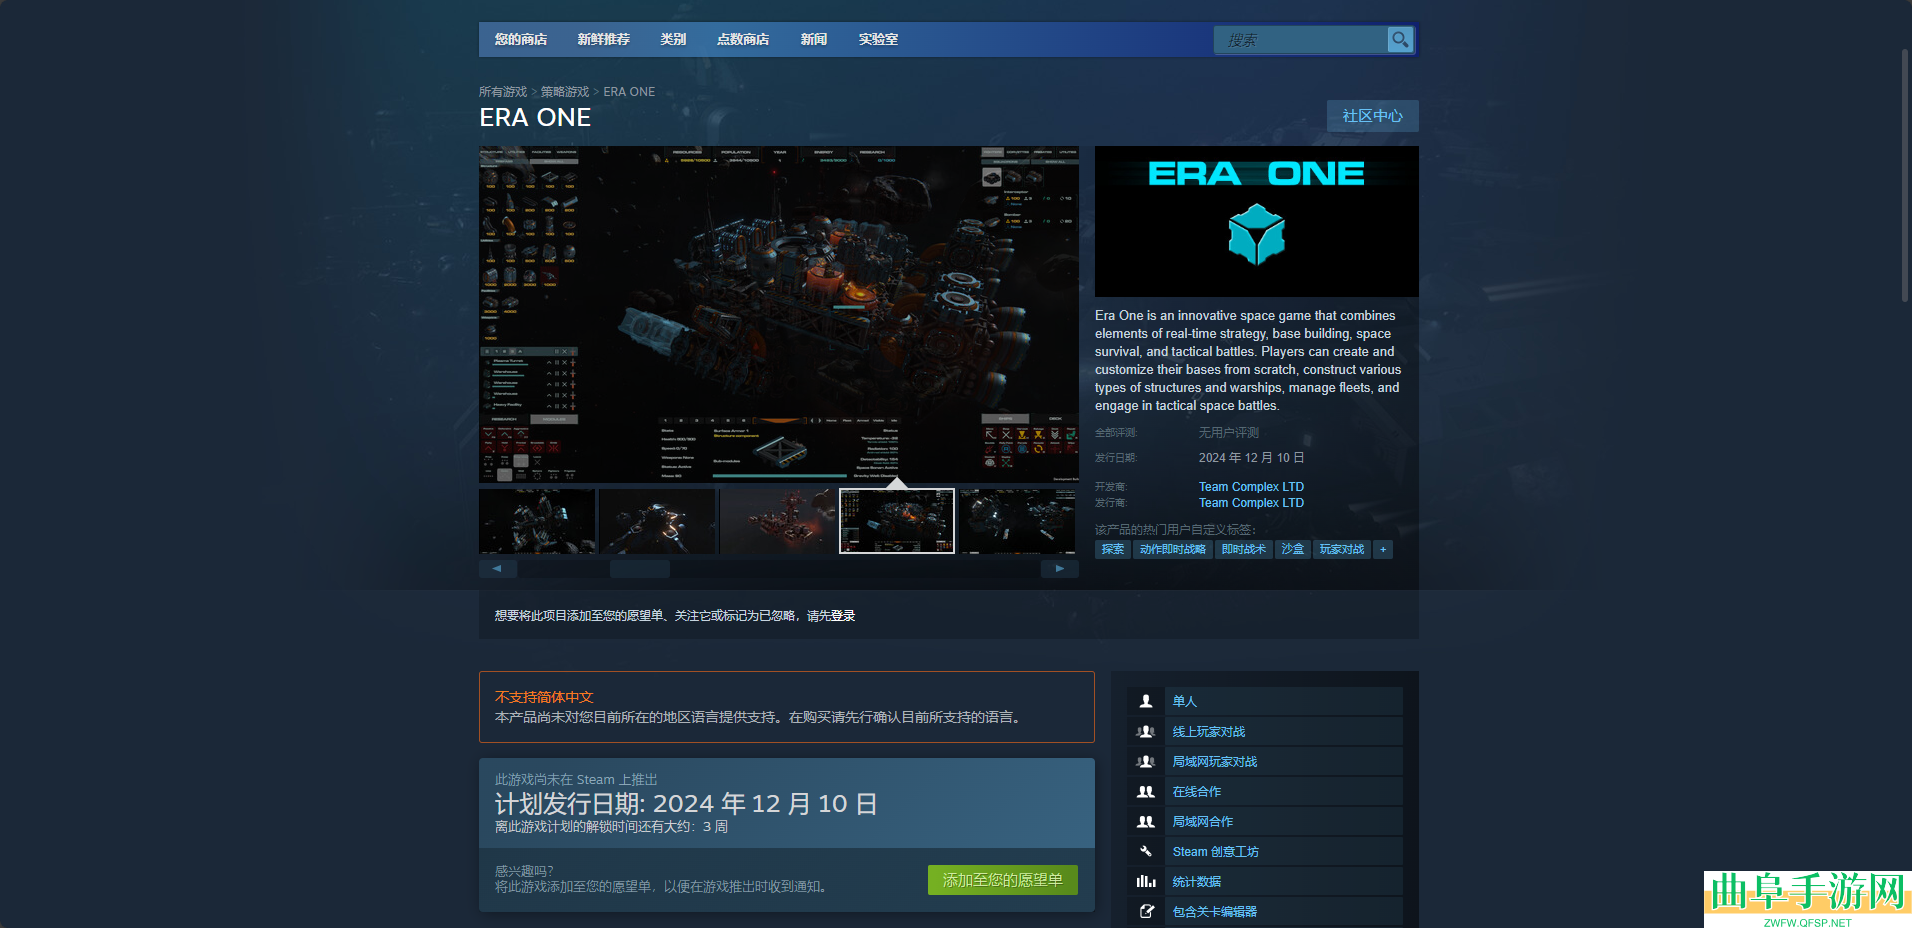Viewport: 1912px width, 928px height.
Task: Click the online co-op icon
Action: click(x=1146, y=791)
